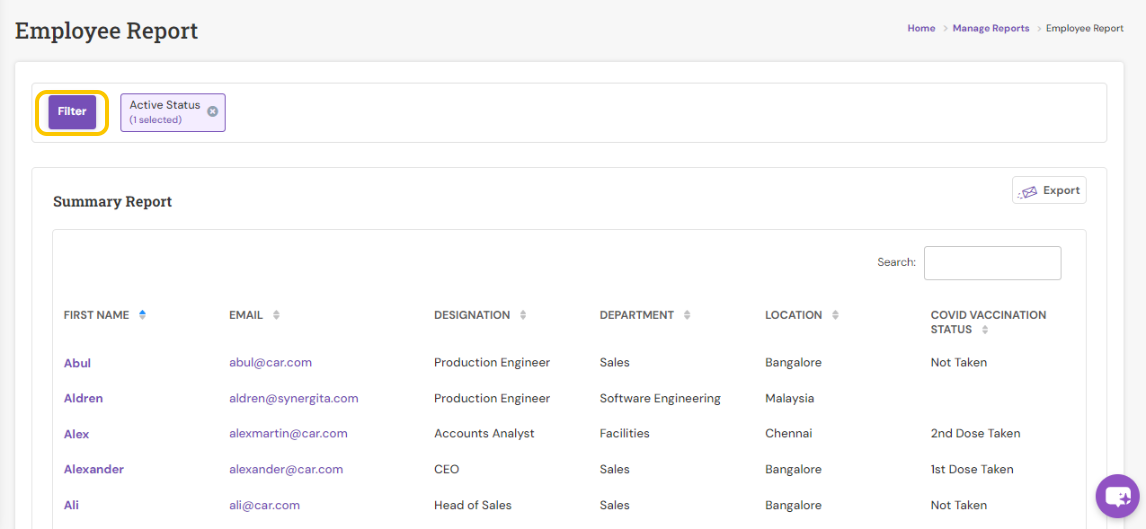Screen dimensions: 1146x529
Task: Select the CEO designation cell
Action: point(447,469)
